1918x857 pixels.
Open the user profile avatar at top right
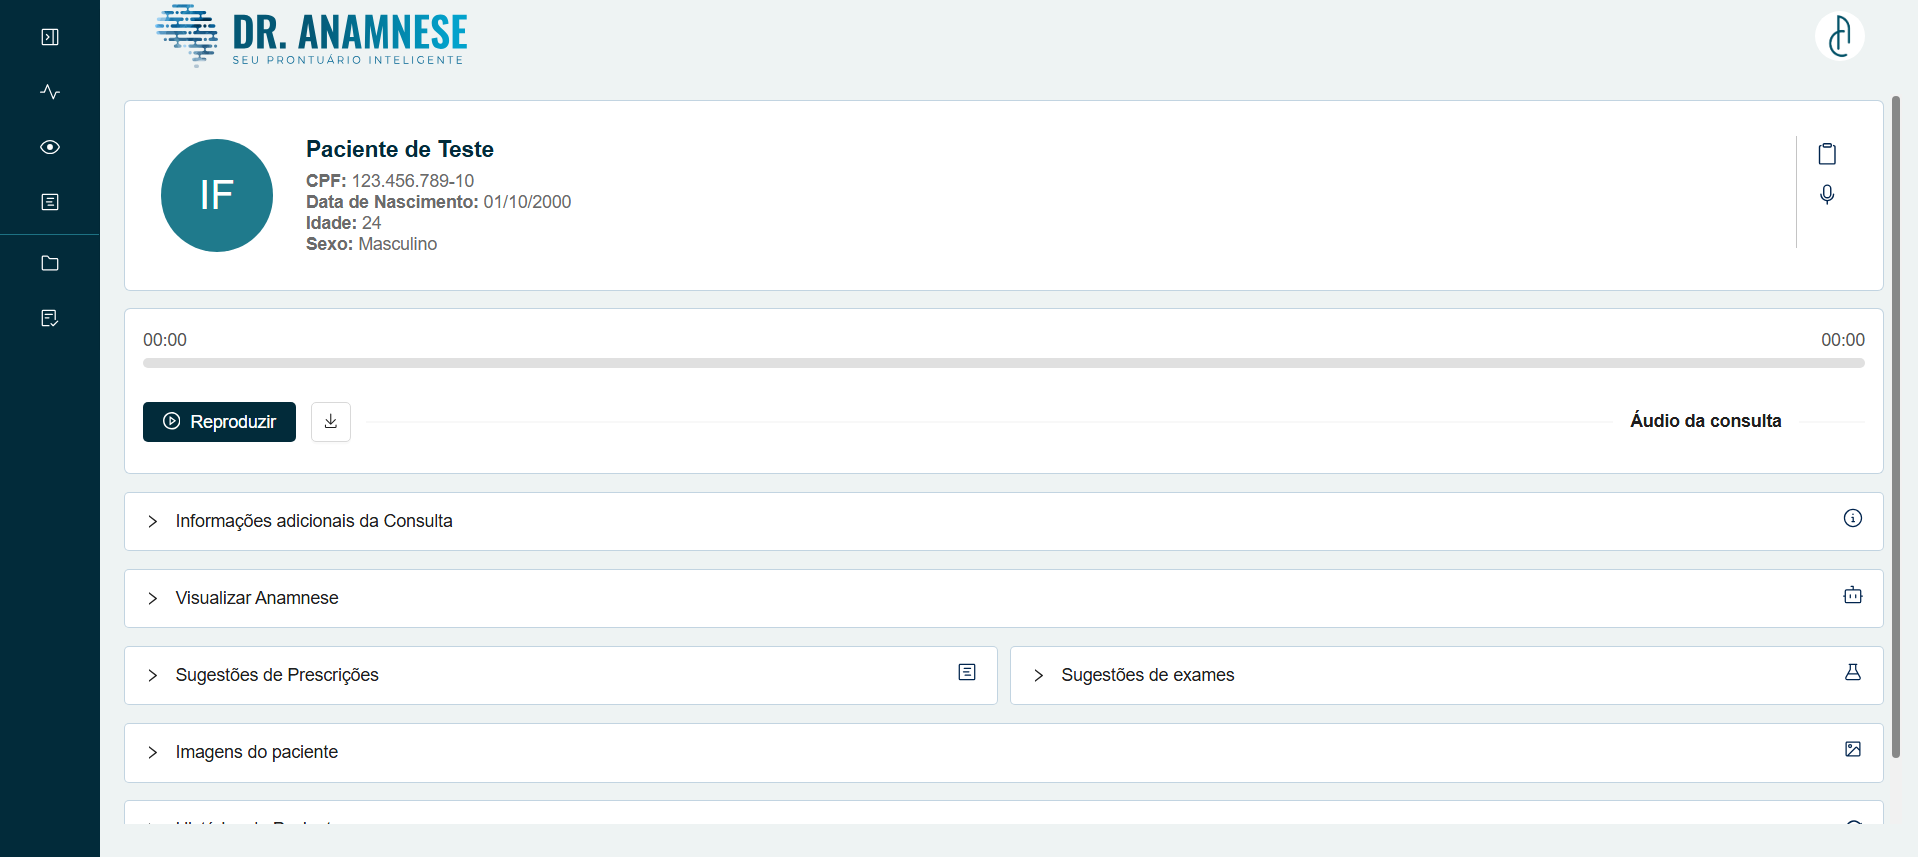pyautogui.click(x=1839, y=37)
